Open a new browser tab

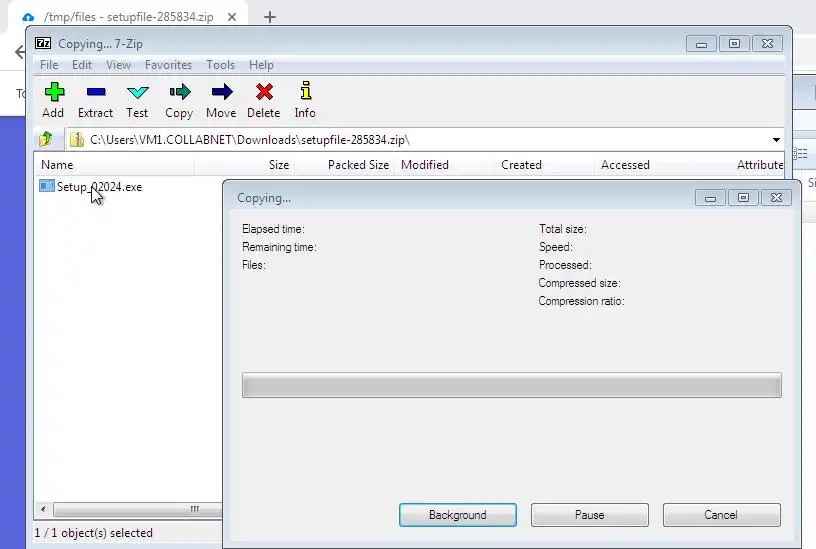270,17
